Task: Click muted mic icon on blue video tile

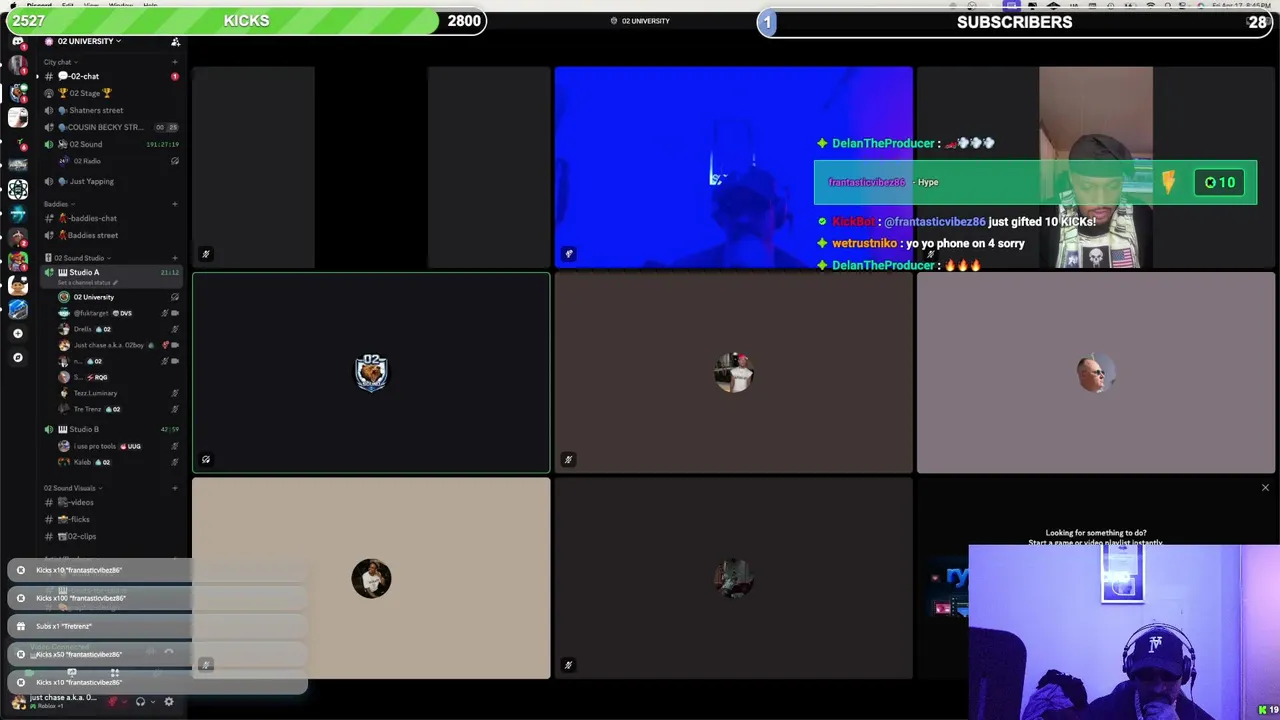Action: [x=569, y=254]
